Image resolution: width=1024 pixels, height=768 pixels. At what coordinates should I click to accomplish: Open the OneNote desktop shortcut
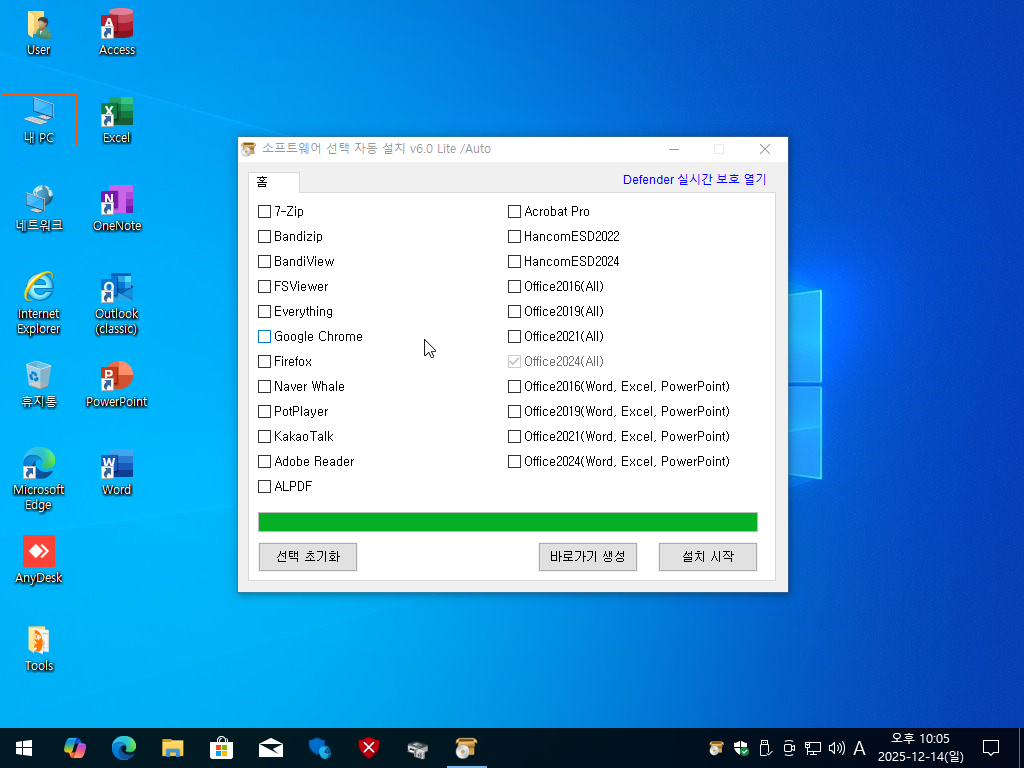point(117,208)
